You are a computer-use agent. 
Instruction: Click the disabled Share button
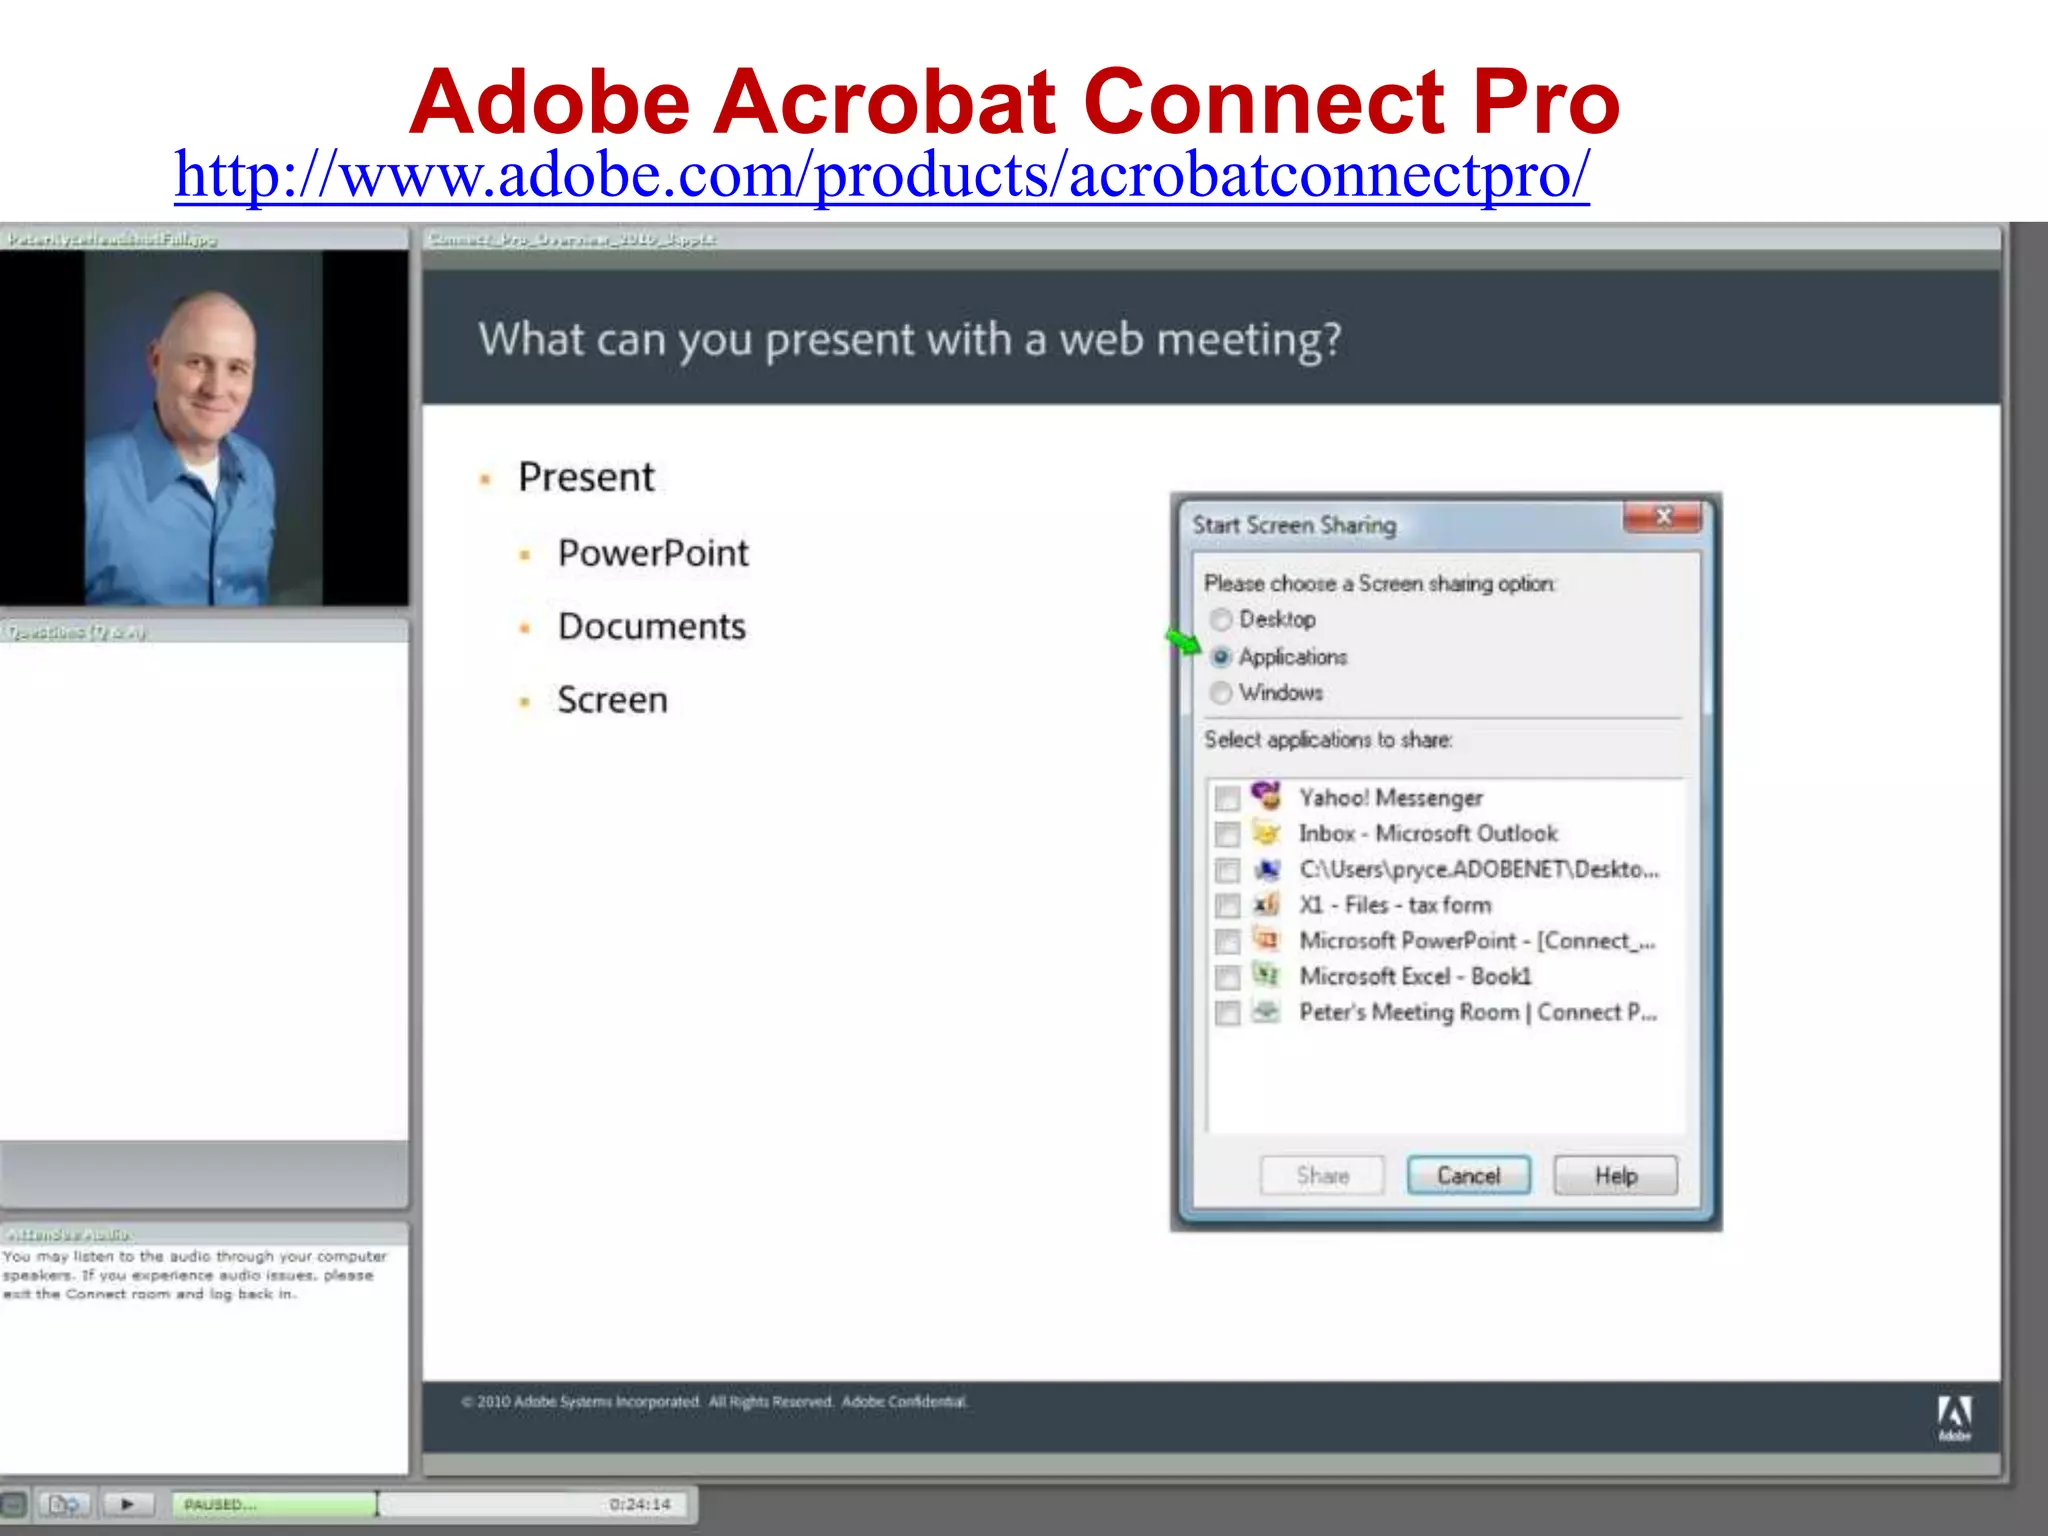click(x=1323, y=1176)
